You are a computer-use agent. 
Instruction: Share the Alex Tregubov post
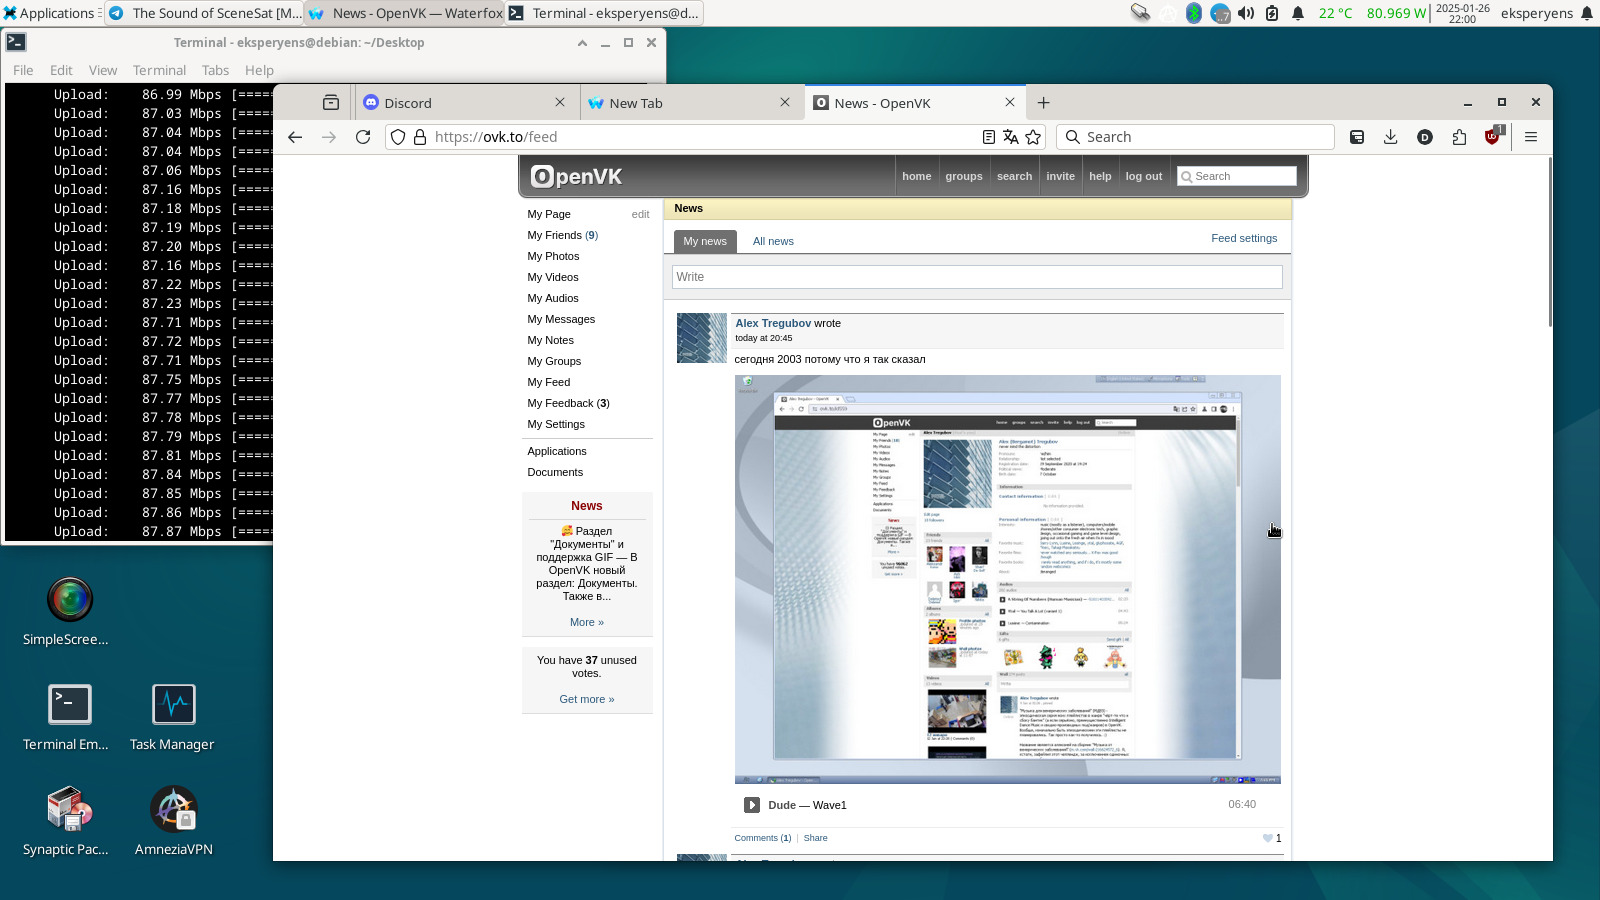(815, 838)
